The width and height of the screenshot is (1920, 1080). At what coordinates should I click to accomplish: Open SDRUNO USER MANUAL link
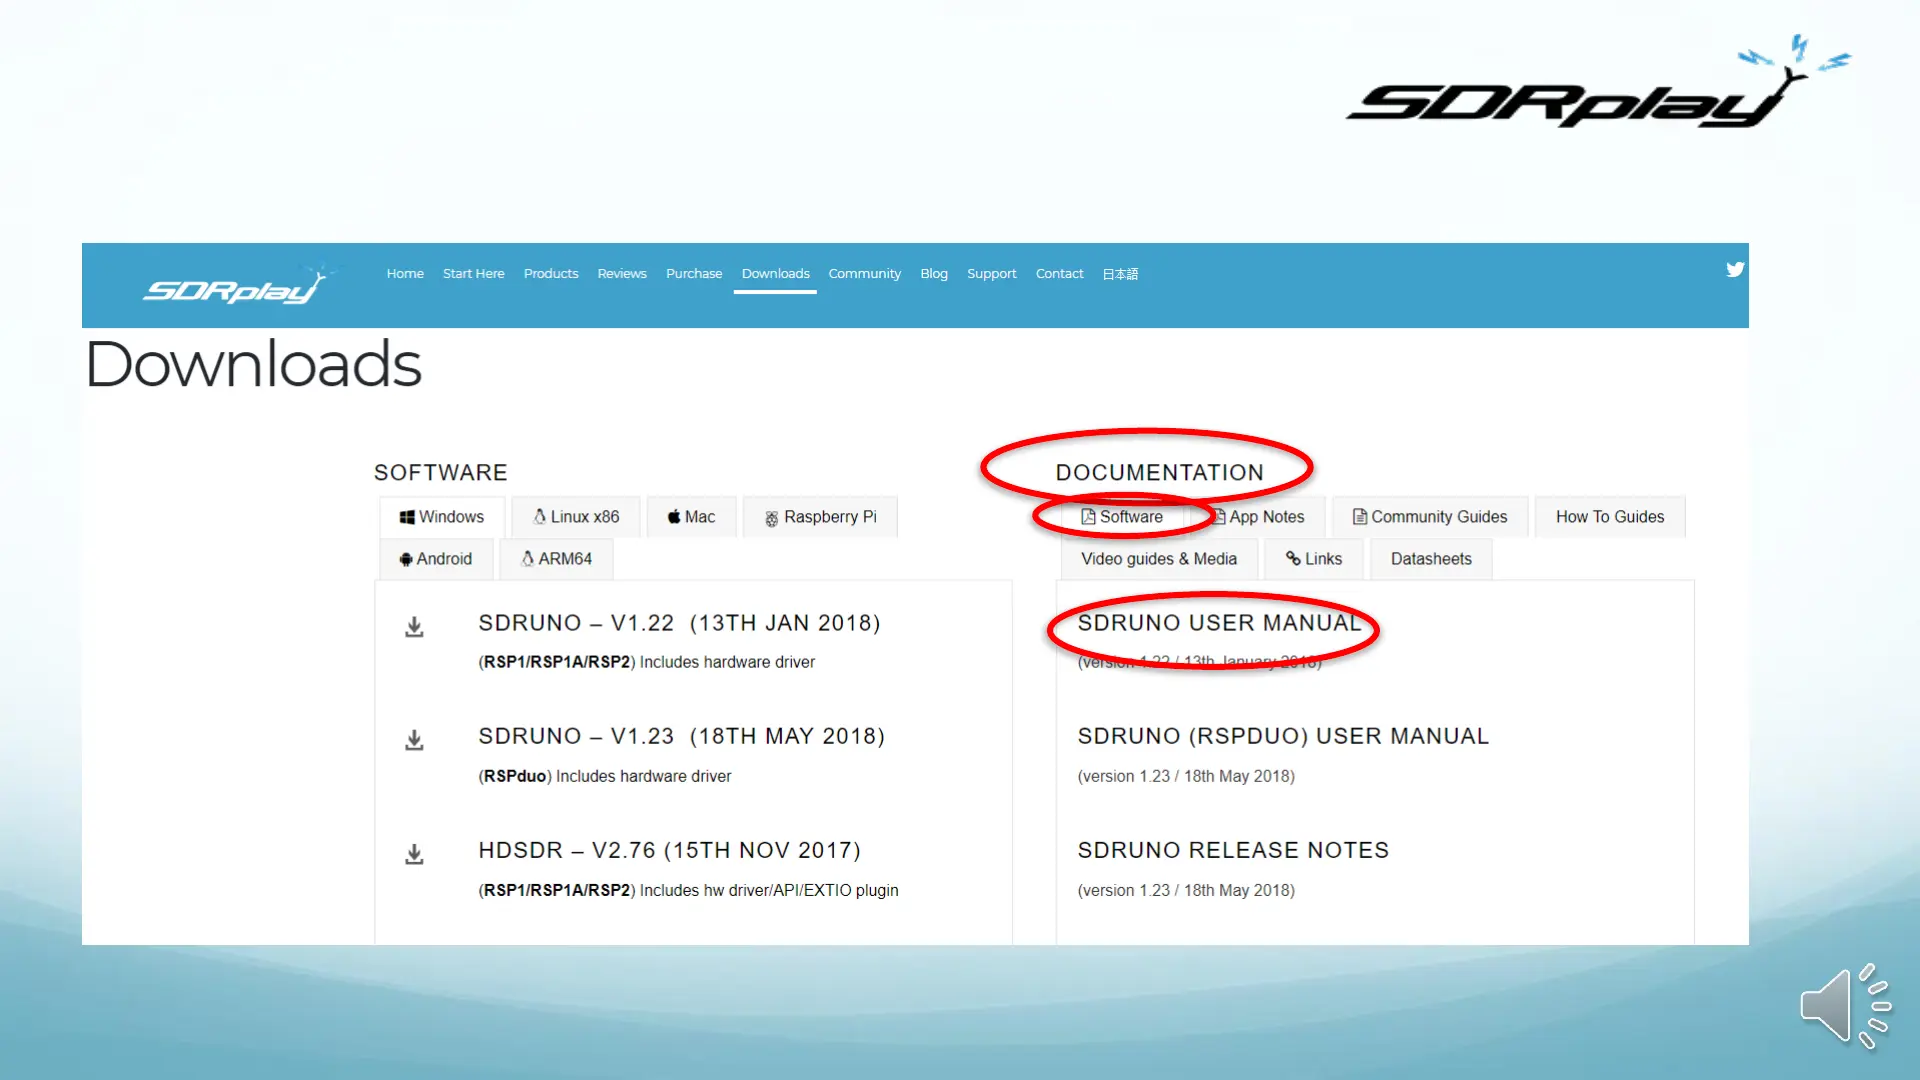(1219, 623)
